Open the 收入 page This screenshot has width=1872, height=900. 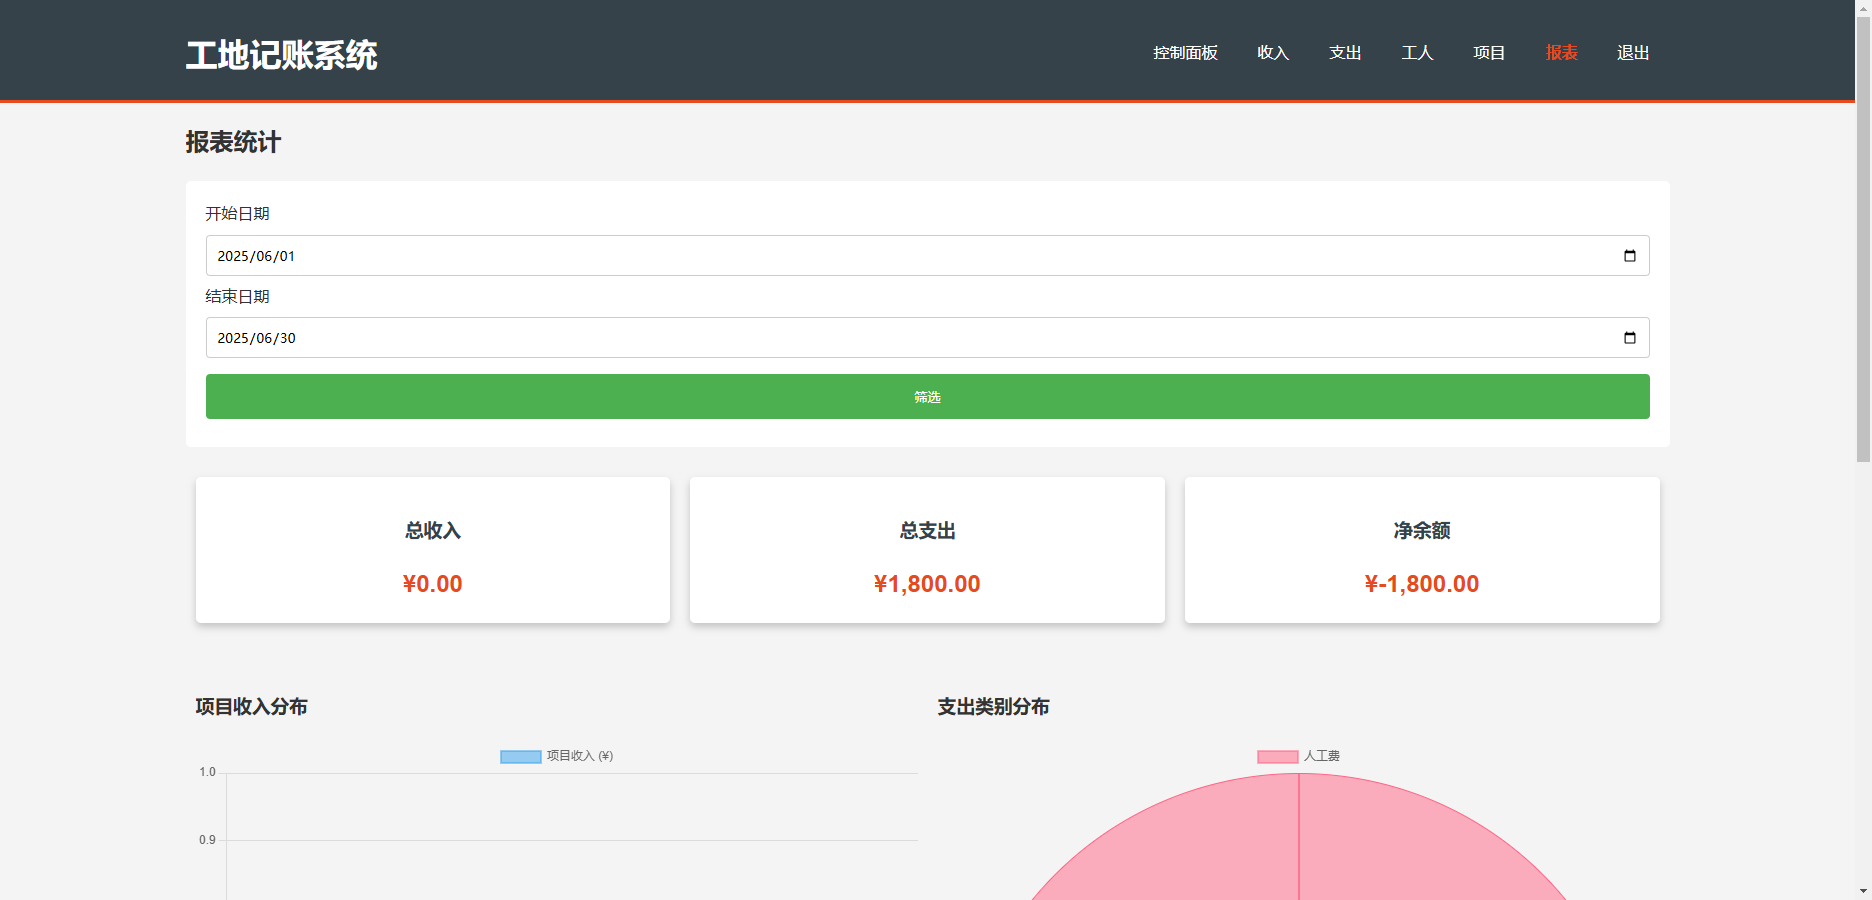(1272, 53)
